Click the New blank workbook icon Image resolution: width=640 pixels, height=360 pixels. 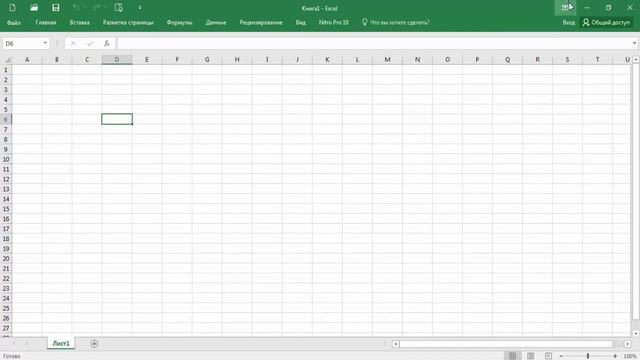pos(12,7)
